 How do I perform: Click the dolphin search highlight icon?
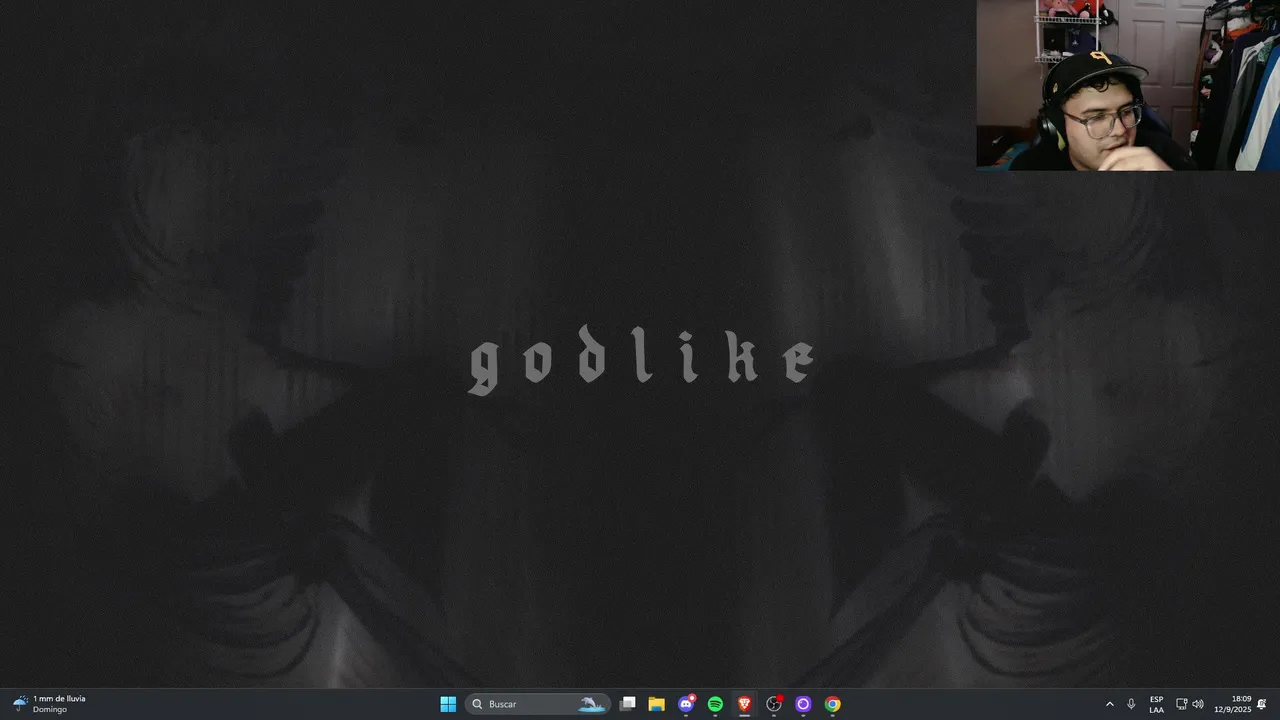pyautogui.click(x=592, y=704)
